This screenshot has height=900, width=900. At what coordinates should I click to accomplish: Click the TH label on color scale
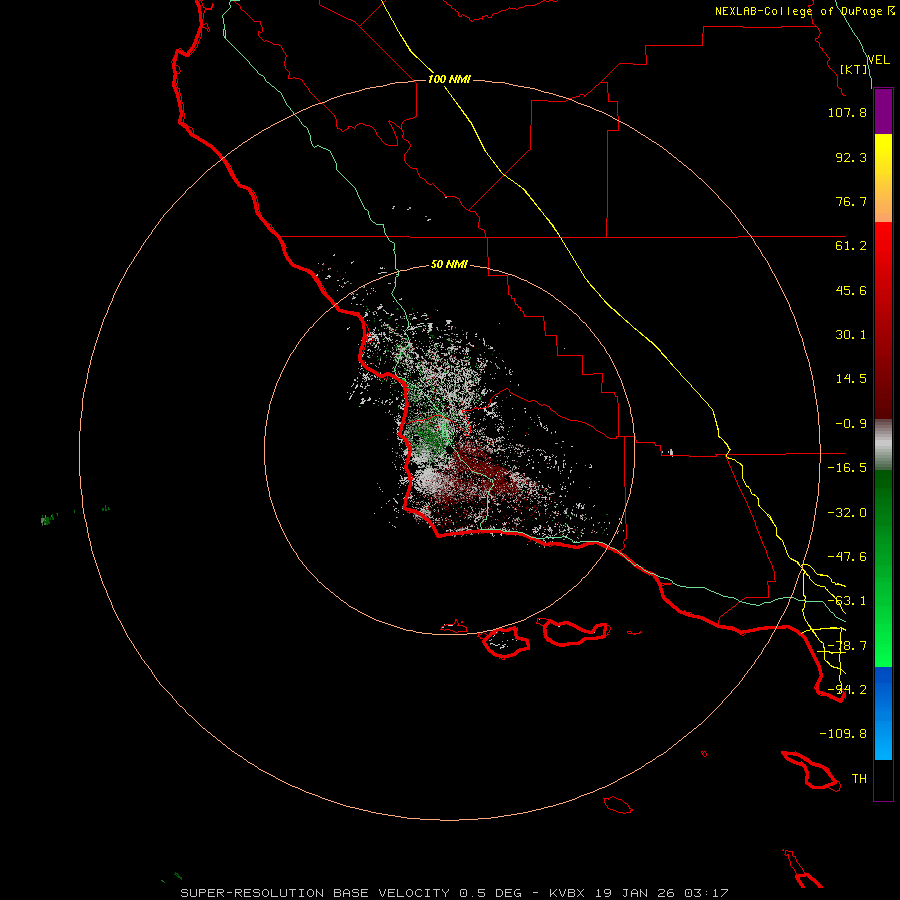pyautogui.click(x=859, y=779)
